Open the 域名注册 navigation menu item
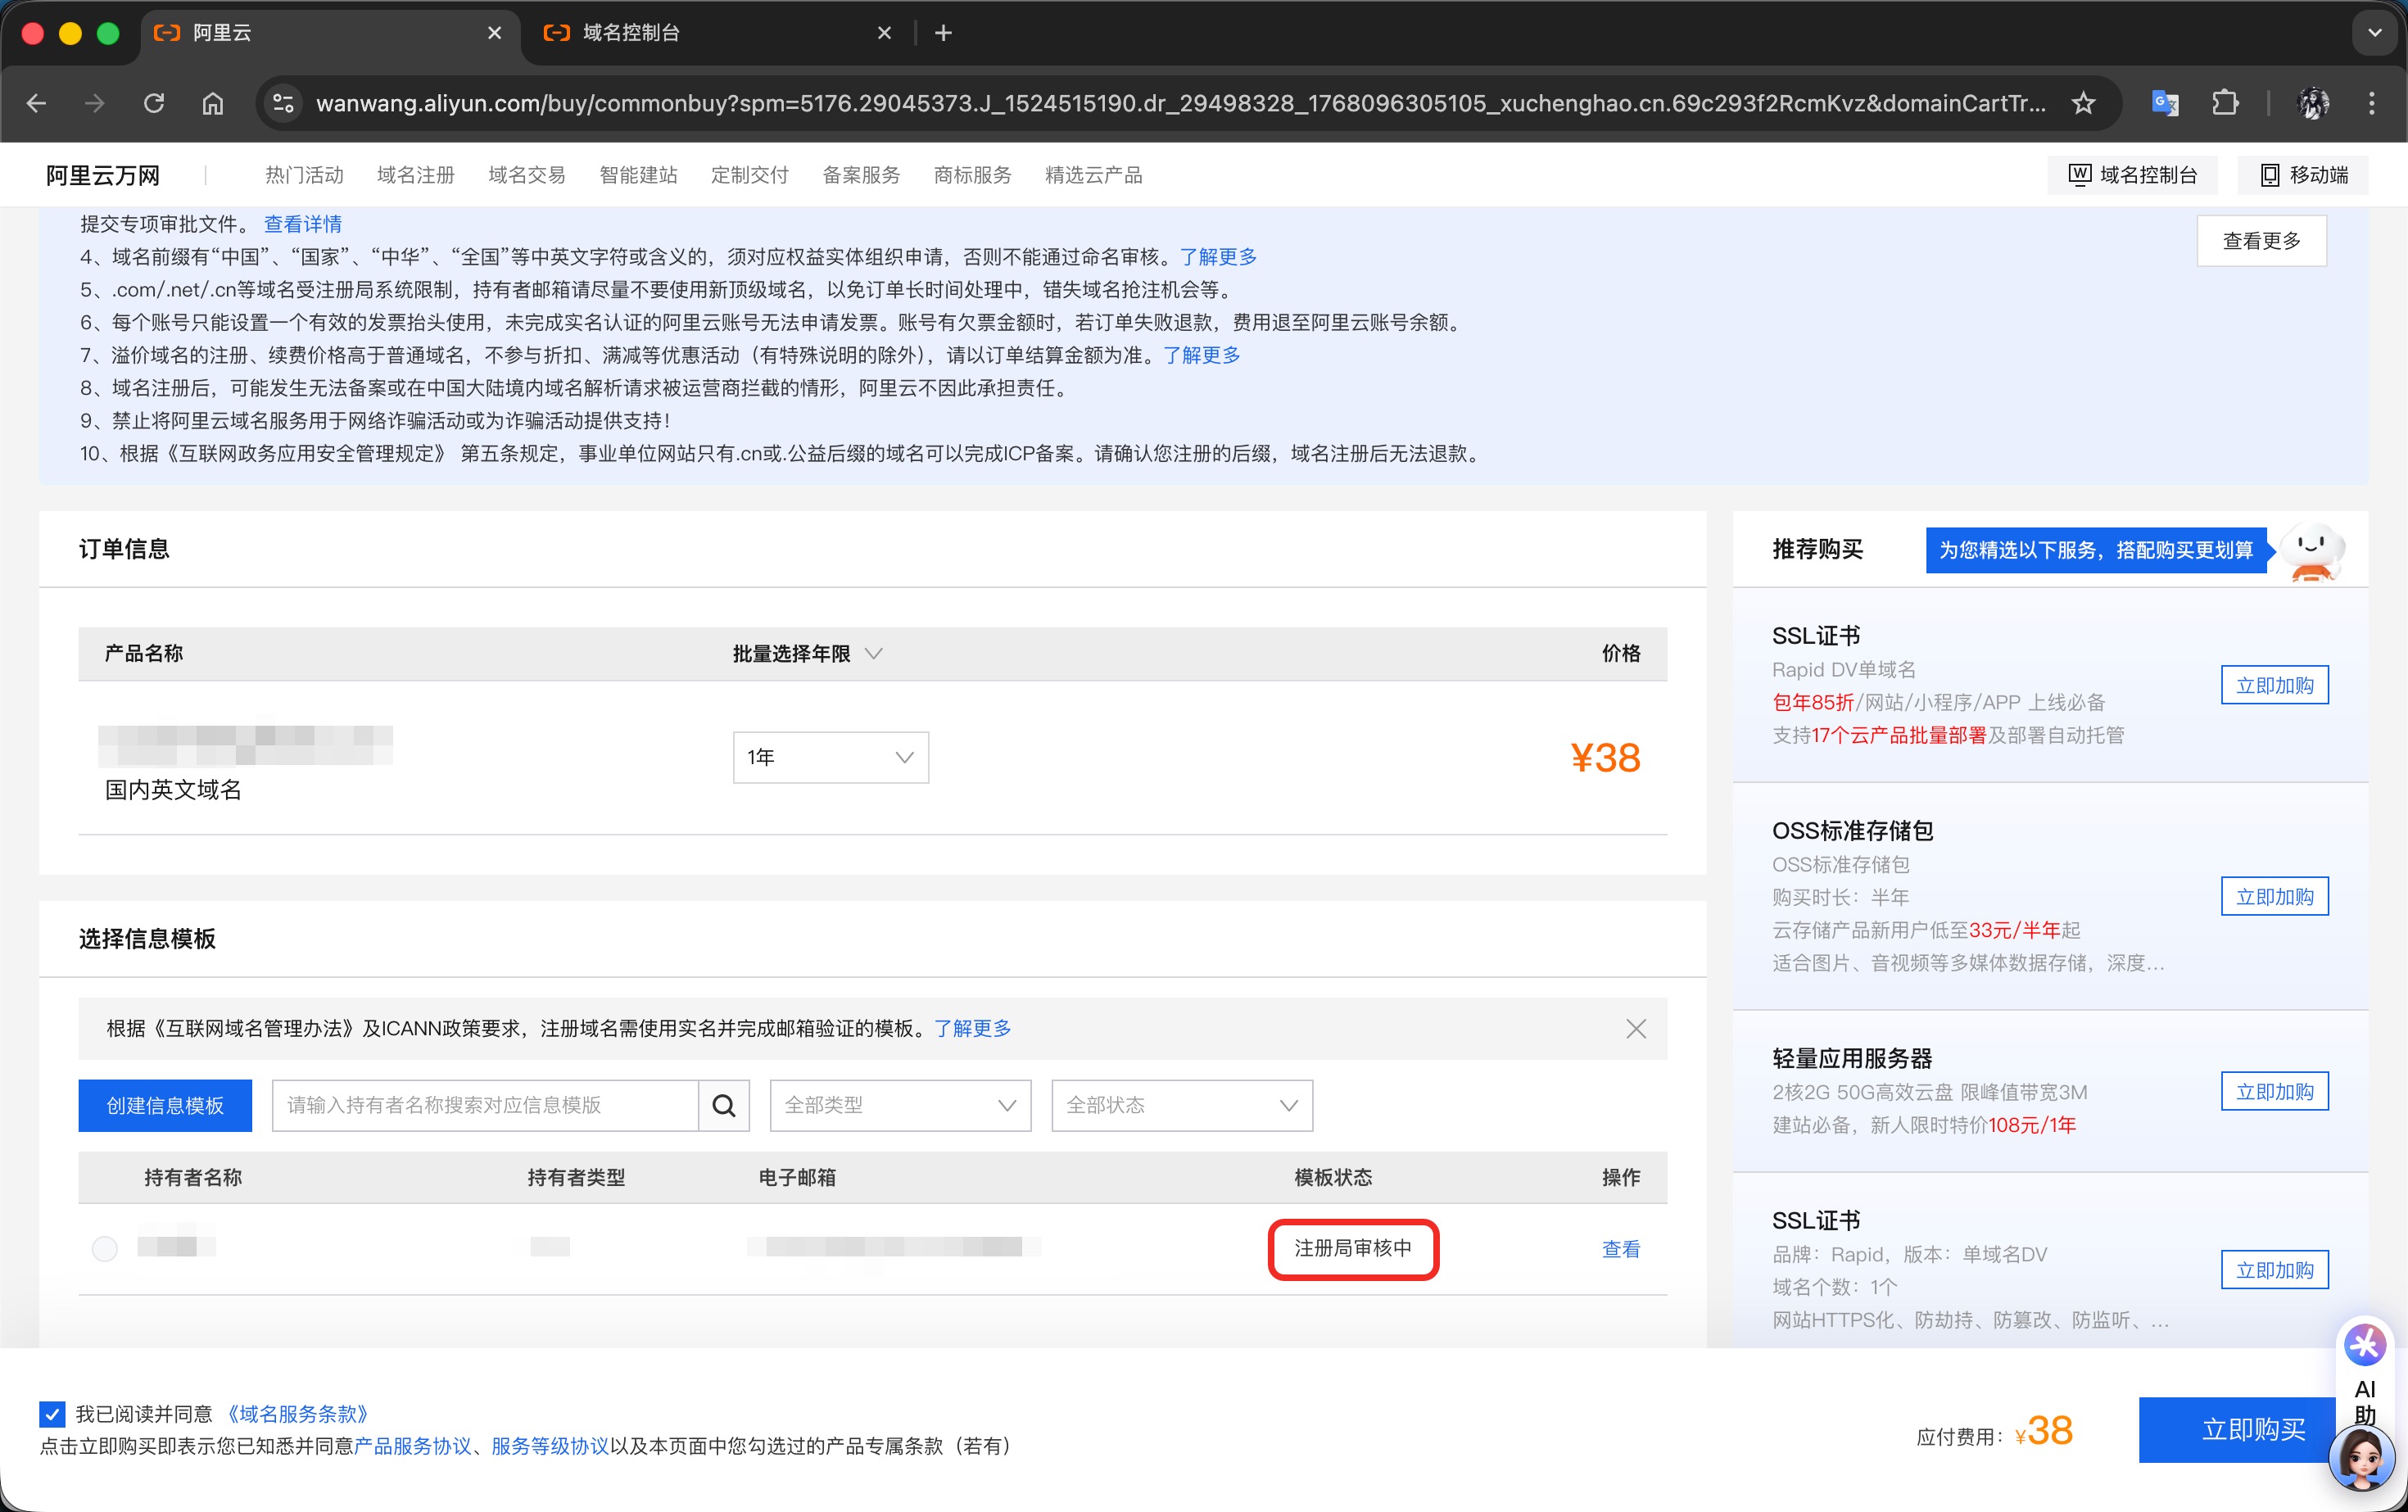Image resolution: width=2408 pixels, height=1512 pixels. pos(415,175)
